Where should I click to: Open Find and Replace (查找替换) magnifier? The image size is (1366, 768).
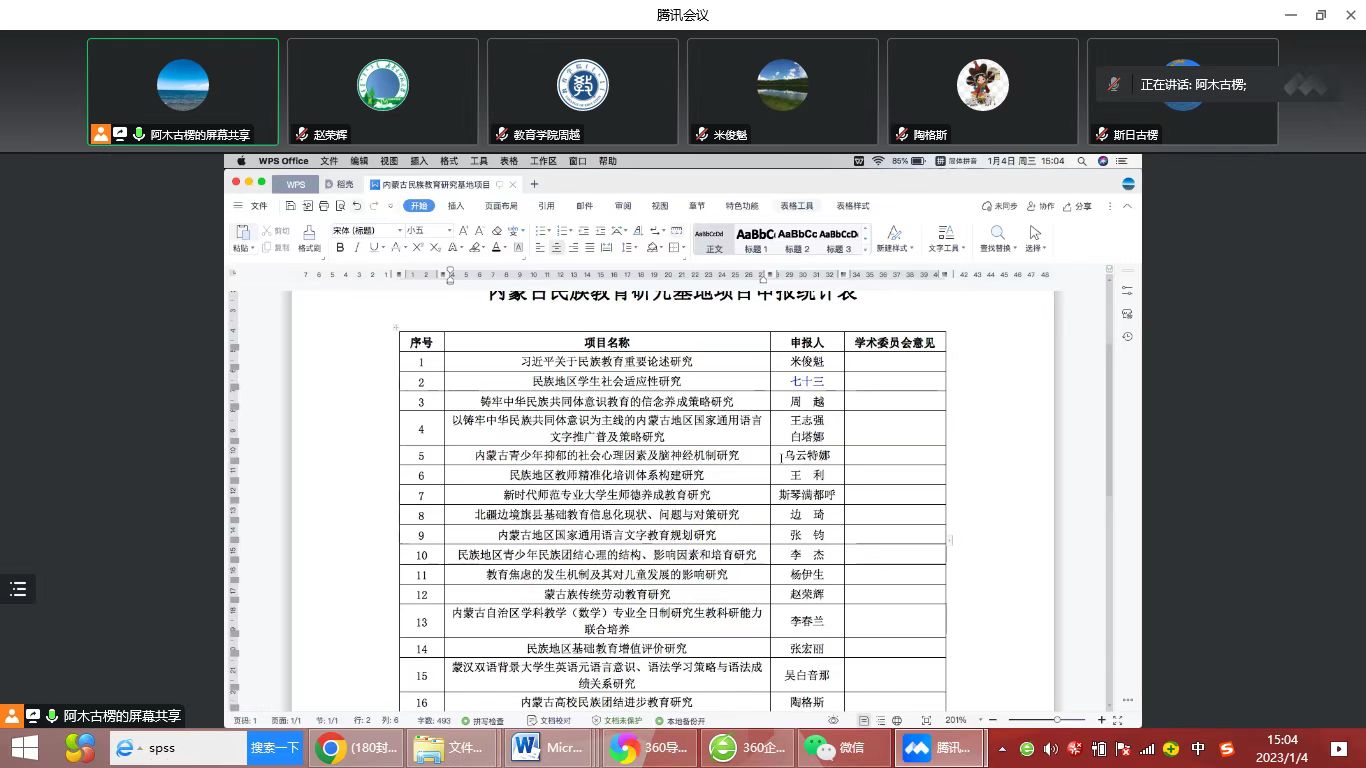click(x=997, y=238)
